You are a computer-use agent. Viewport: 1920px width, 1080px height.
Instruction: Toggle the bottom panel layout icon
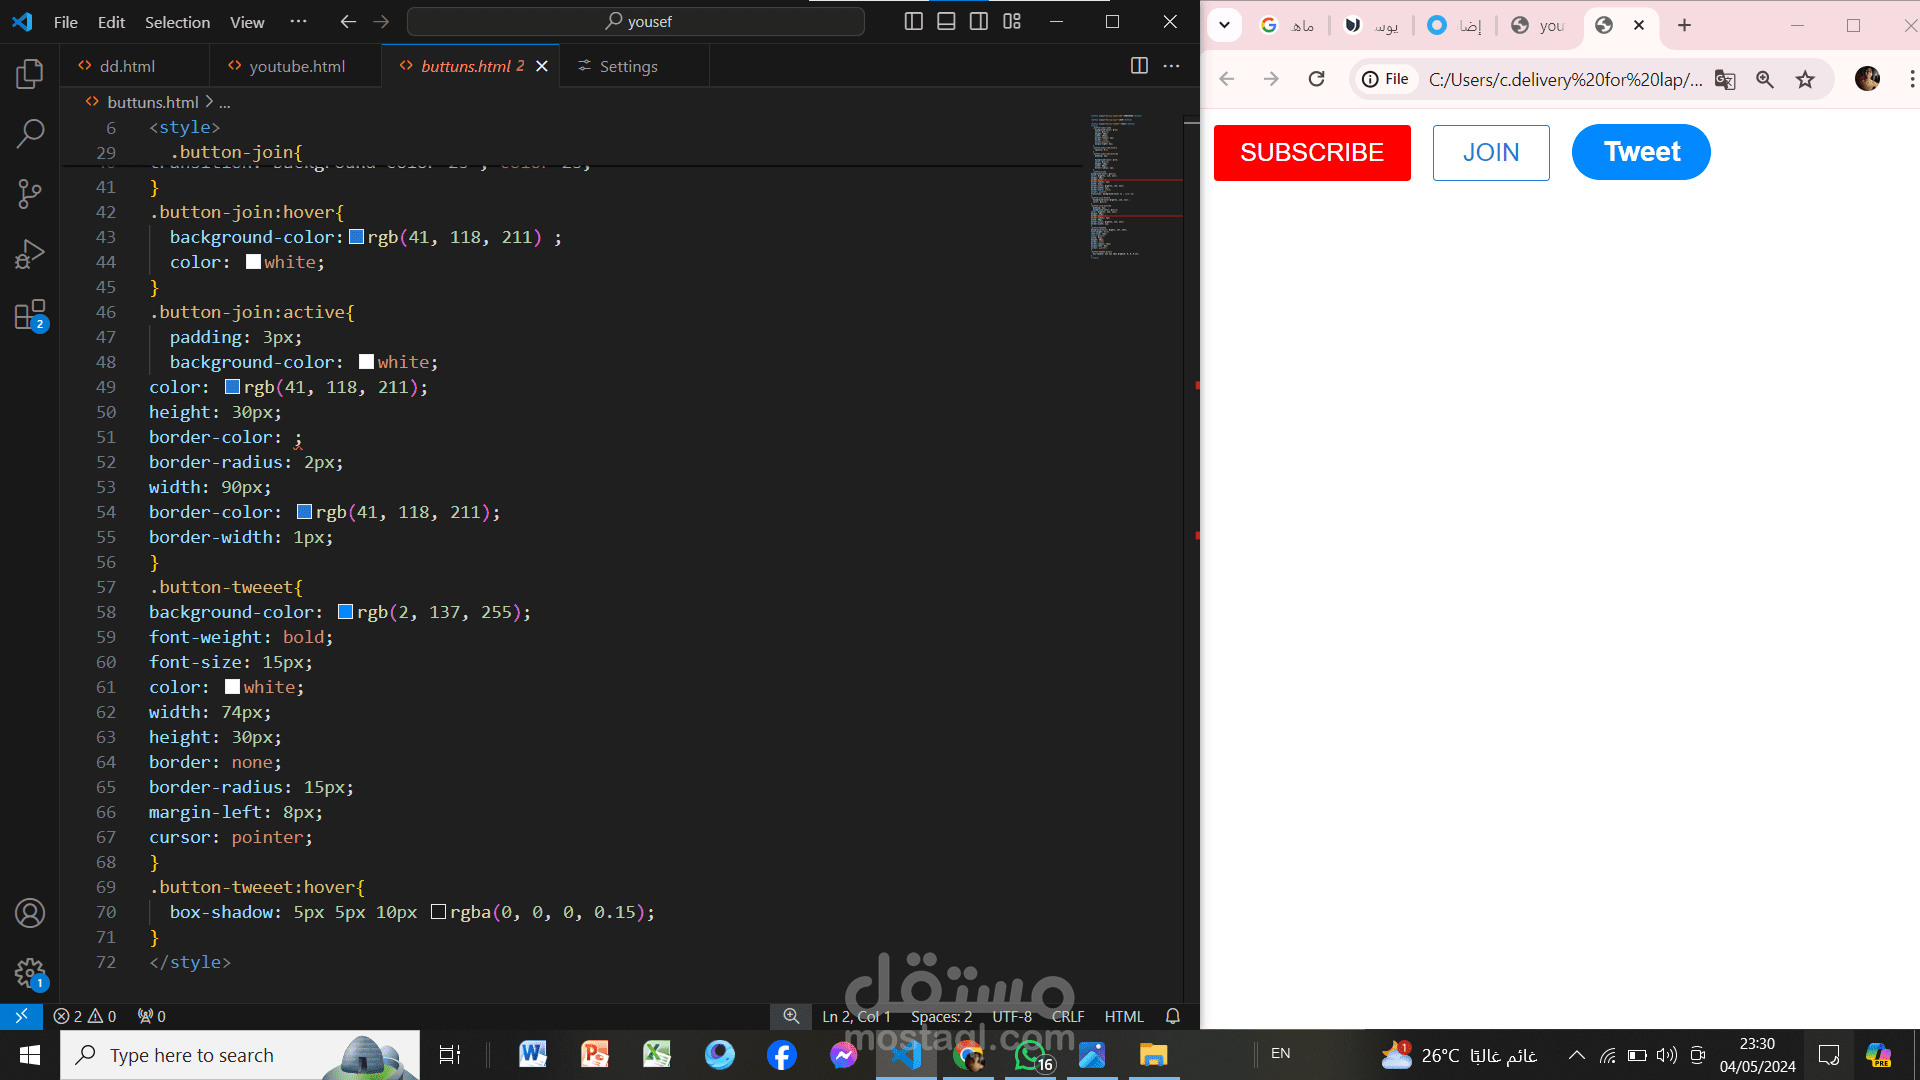point(946,21)
